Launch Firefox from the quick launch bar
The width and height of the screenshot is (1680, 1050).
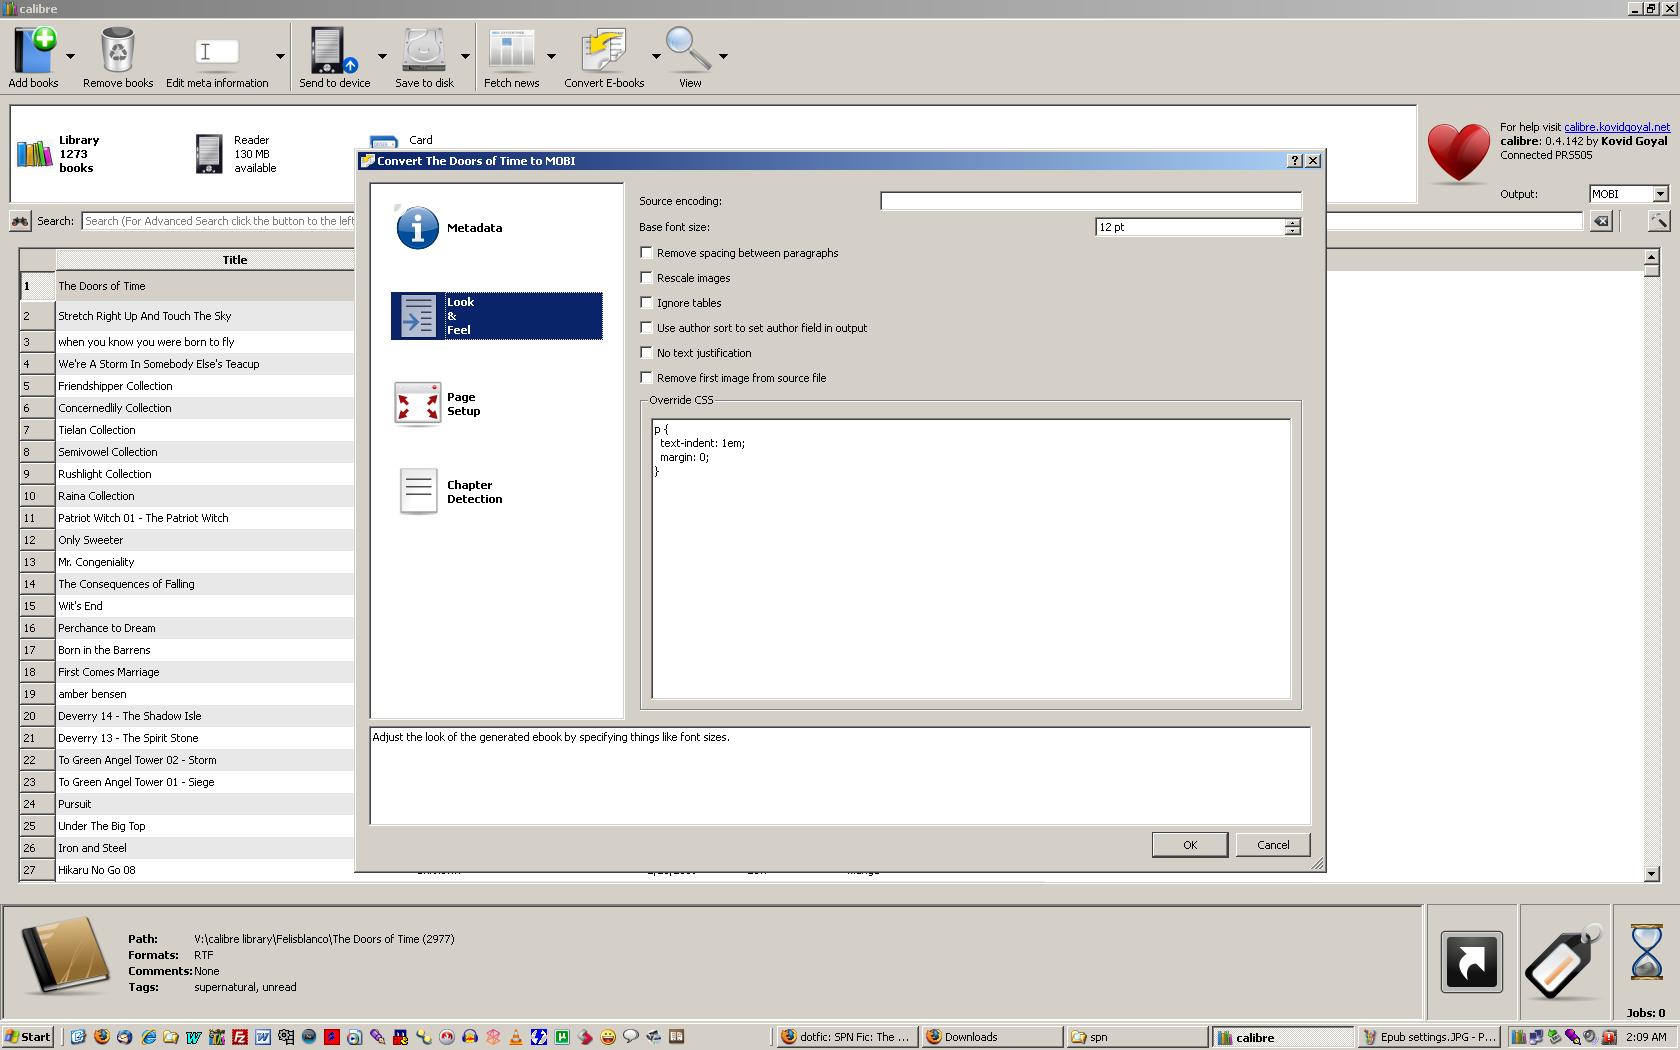(x=101, y=1037)
